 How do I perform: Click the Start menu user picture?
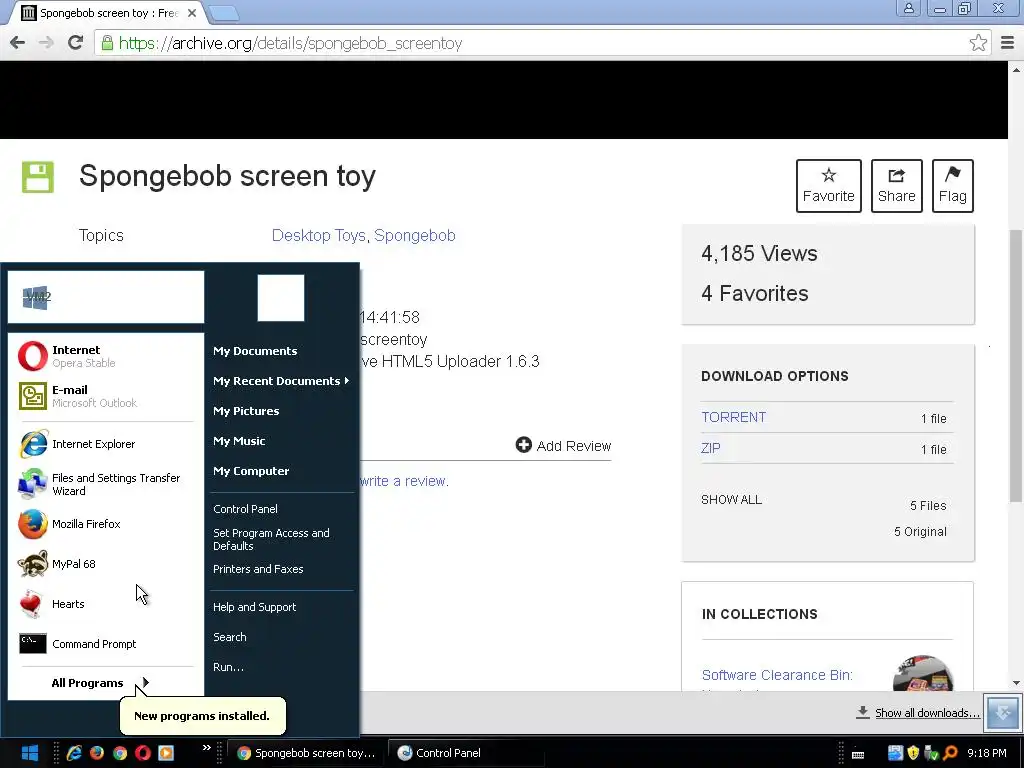coord(281,298)
